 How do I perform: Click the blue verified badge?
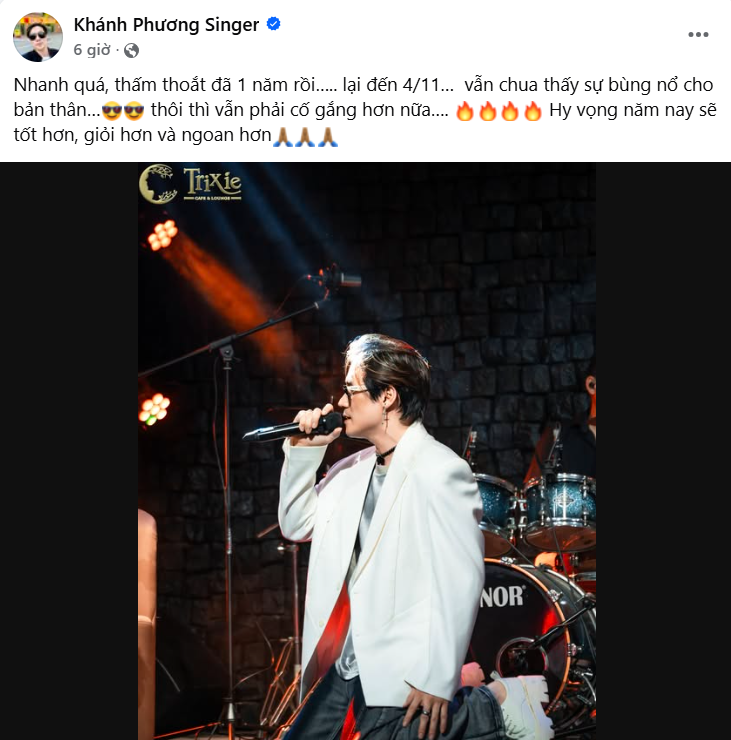(x=274, y=24)
